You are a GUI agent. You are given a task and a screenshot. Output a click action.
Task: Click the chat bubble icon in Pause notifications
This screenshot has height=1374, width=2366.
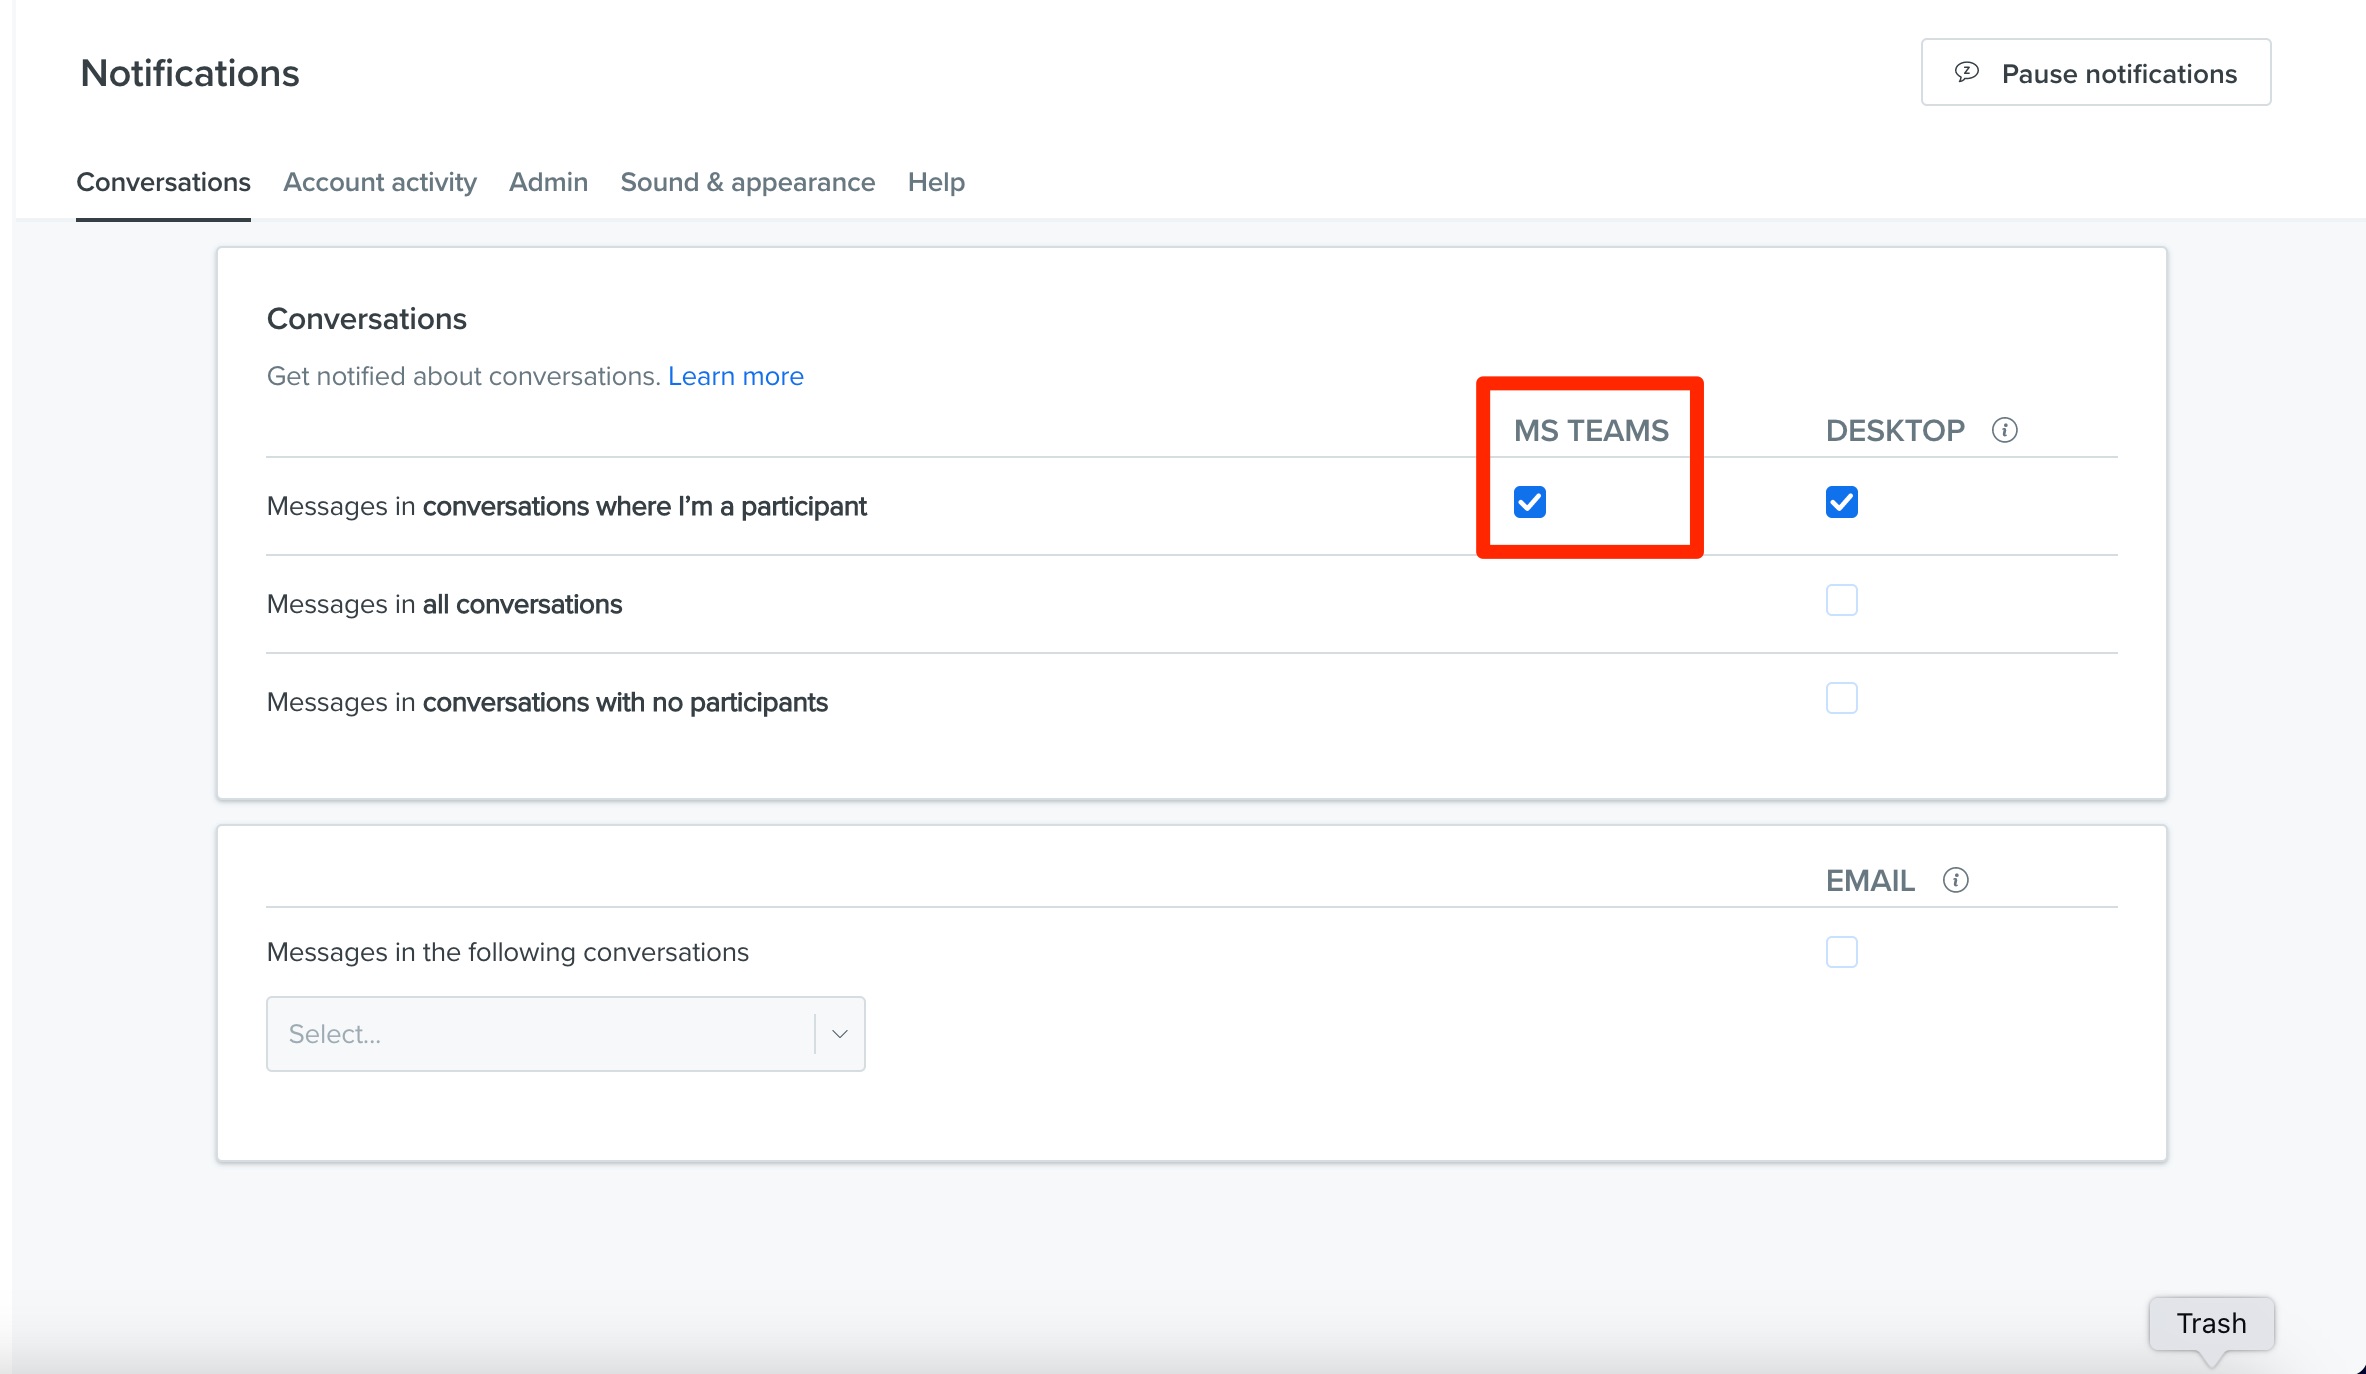pos(1966,72)
